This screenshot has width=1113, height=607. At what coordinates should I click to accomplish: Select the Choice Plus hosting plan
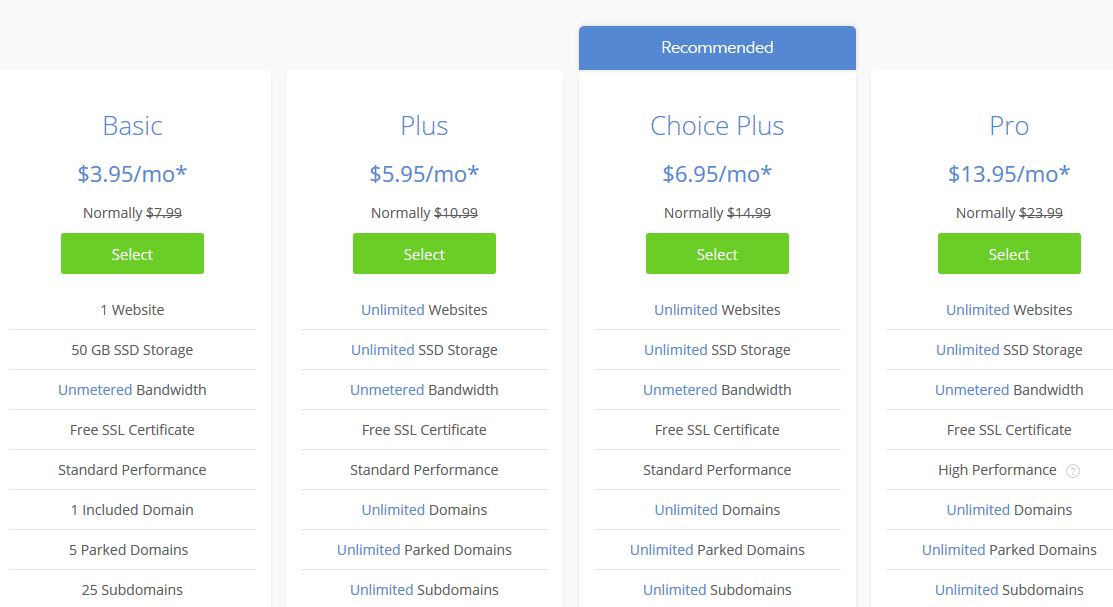(717, 253)
